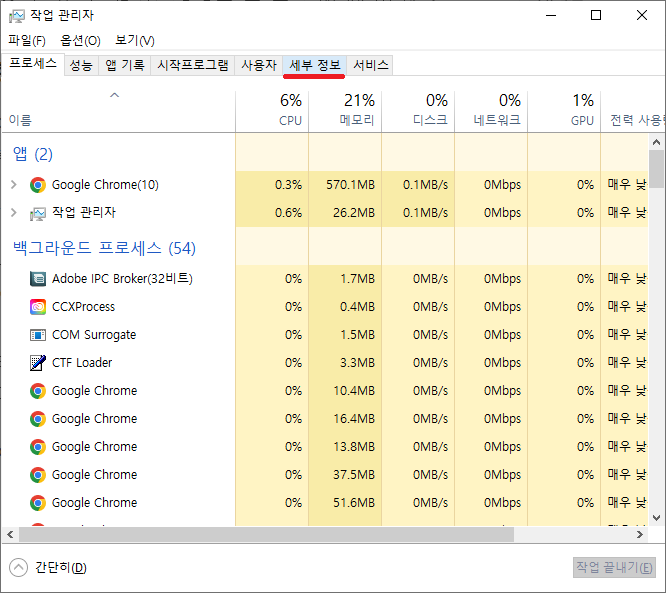
Task: Minimize the Task Manager window
Action: [x=551, y=15]
